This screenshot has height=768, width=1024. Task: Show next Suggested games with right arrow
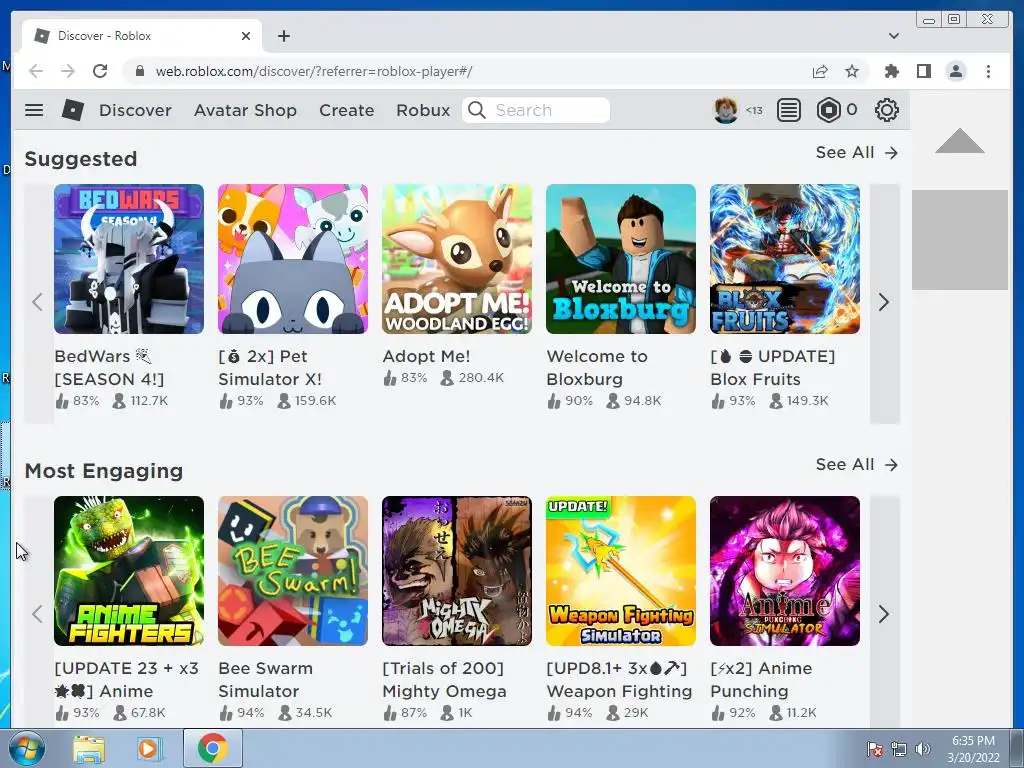coord(884,302)
